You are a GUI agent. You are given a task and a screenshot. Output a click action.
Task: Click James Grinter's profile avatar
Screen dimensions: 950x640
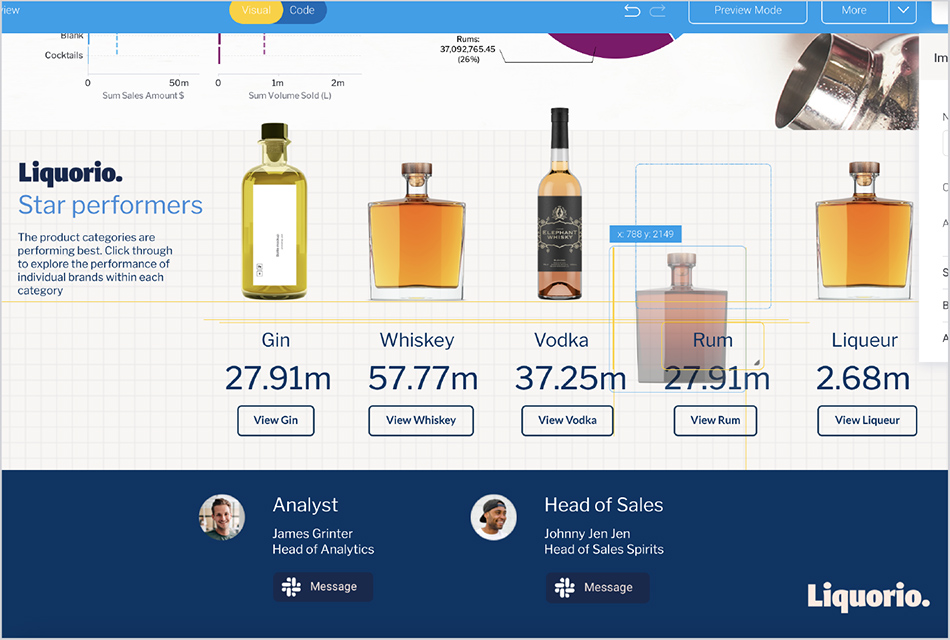[x=221, y=518]
